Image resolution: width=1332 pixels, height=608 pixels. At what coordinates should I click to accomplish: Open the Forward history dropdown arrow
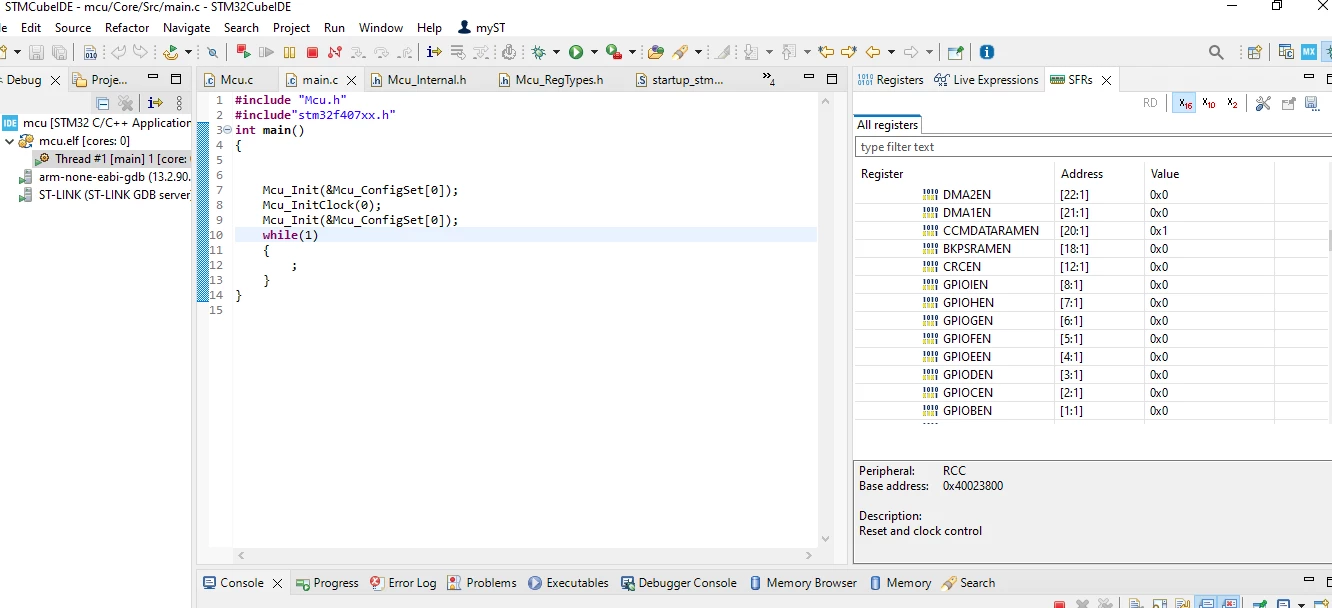[x=928, y=52]
